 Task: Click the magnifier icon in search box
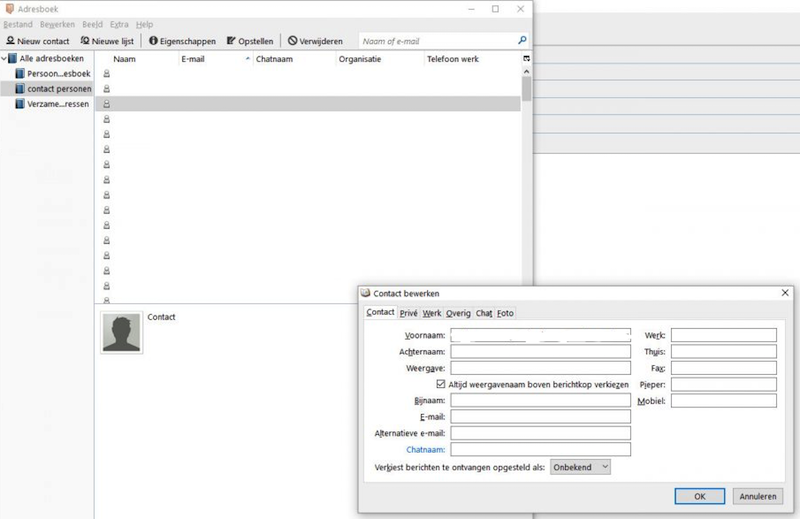522,41
